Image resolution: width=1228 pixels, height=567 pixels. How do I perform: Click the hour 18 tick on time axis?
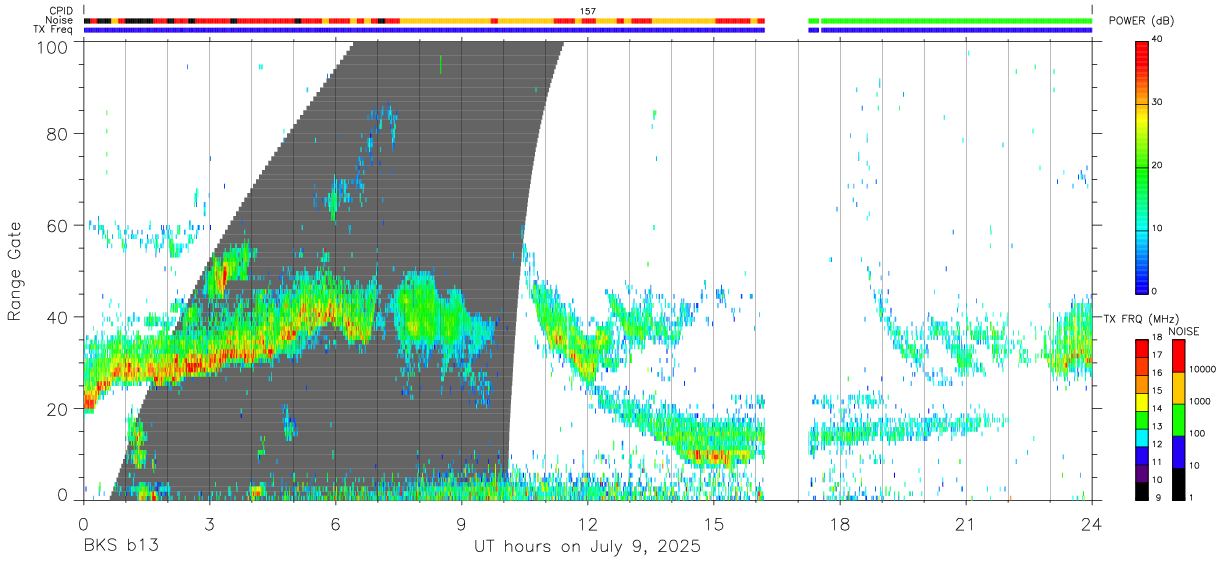tap(839, 524)
